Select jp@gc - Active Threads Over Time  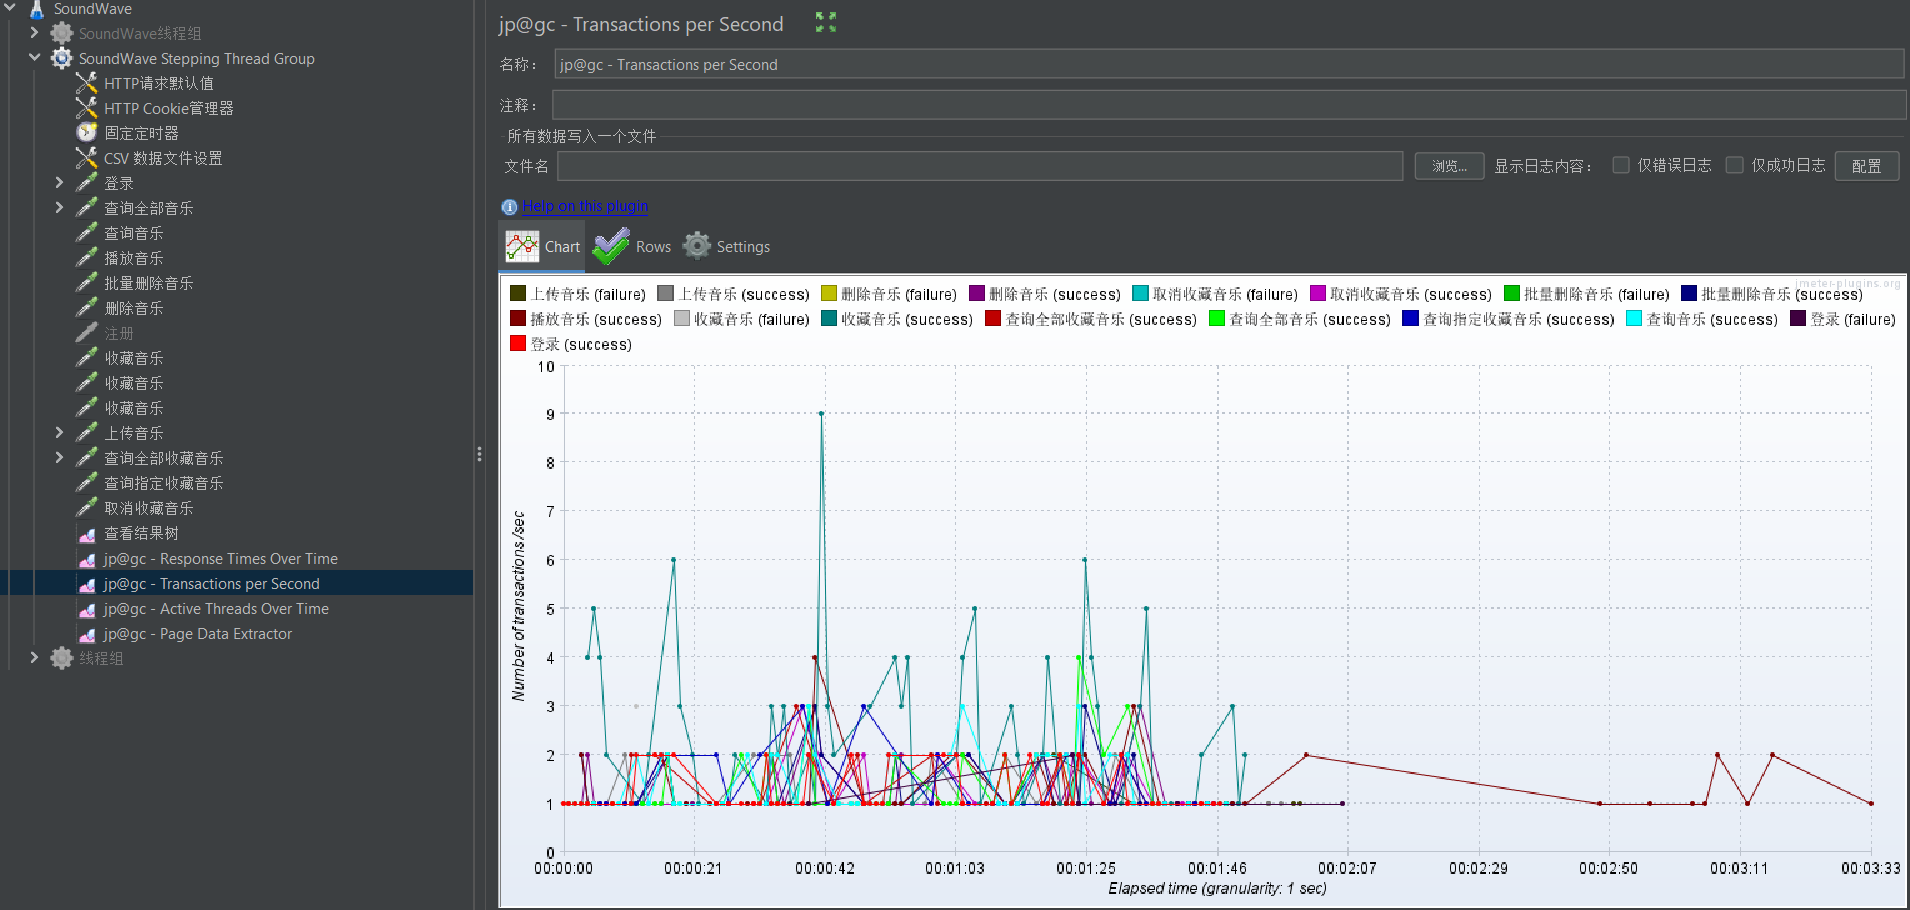(216, 609)
